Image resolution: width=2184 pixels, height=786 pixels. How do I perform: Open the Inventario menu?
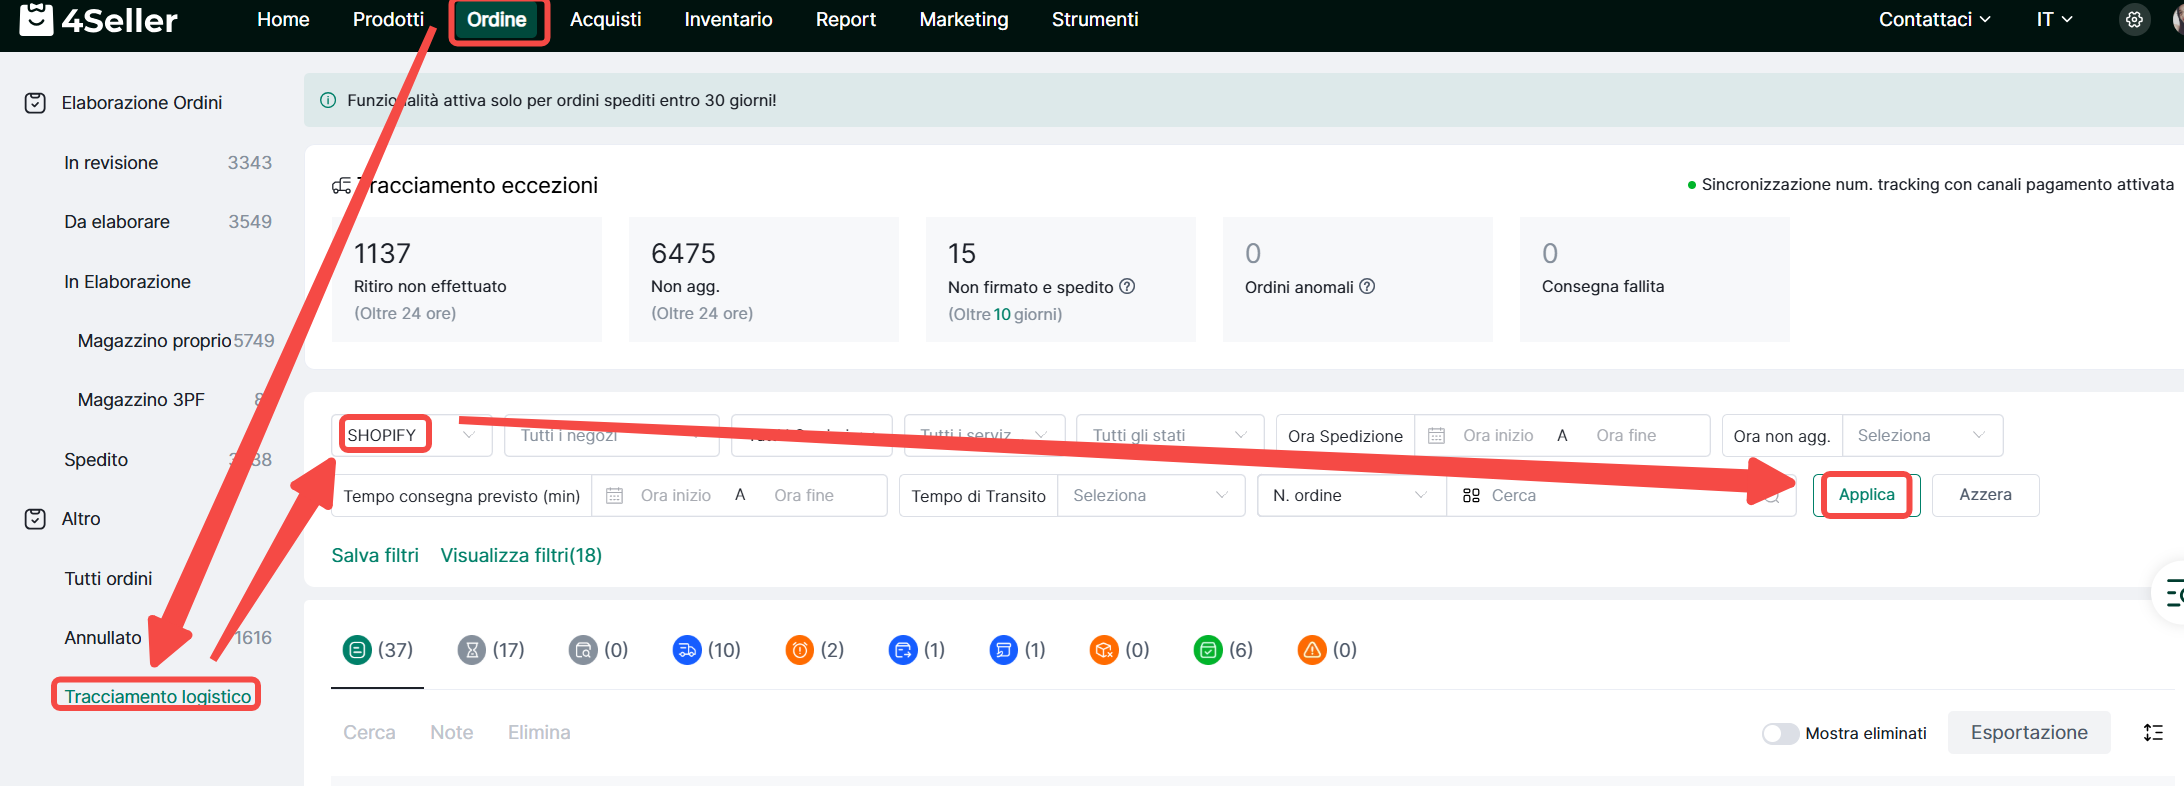(728, 20)
